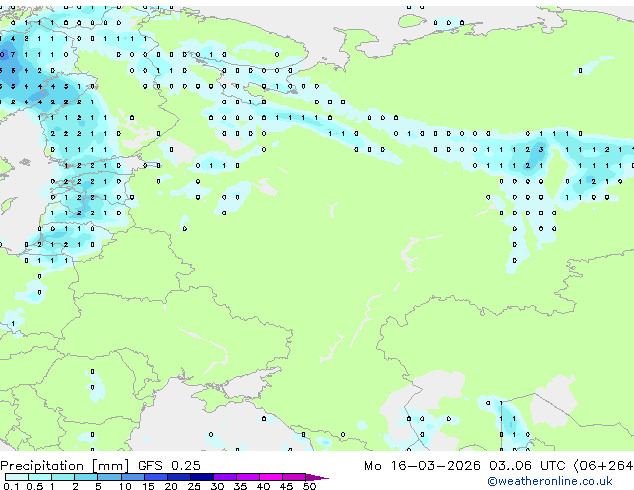Image resolution: width=634 pixels, height=490 pixels.
Task: Open the weatheronline.co.uk copyright link
Action: point(550,481)
